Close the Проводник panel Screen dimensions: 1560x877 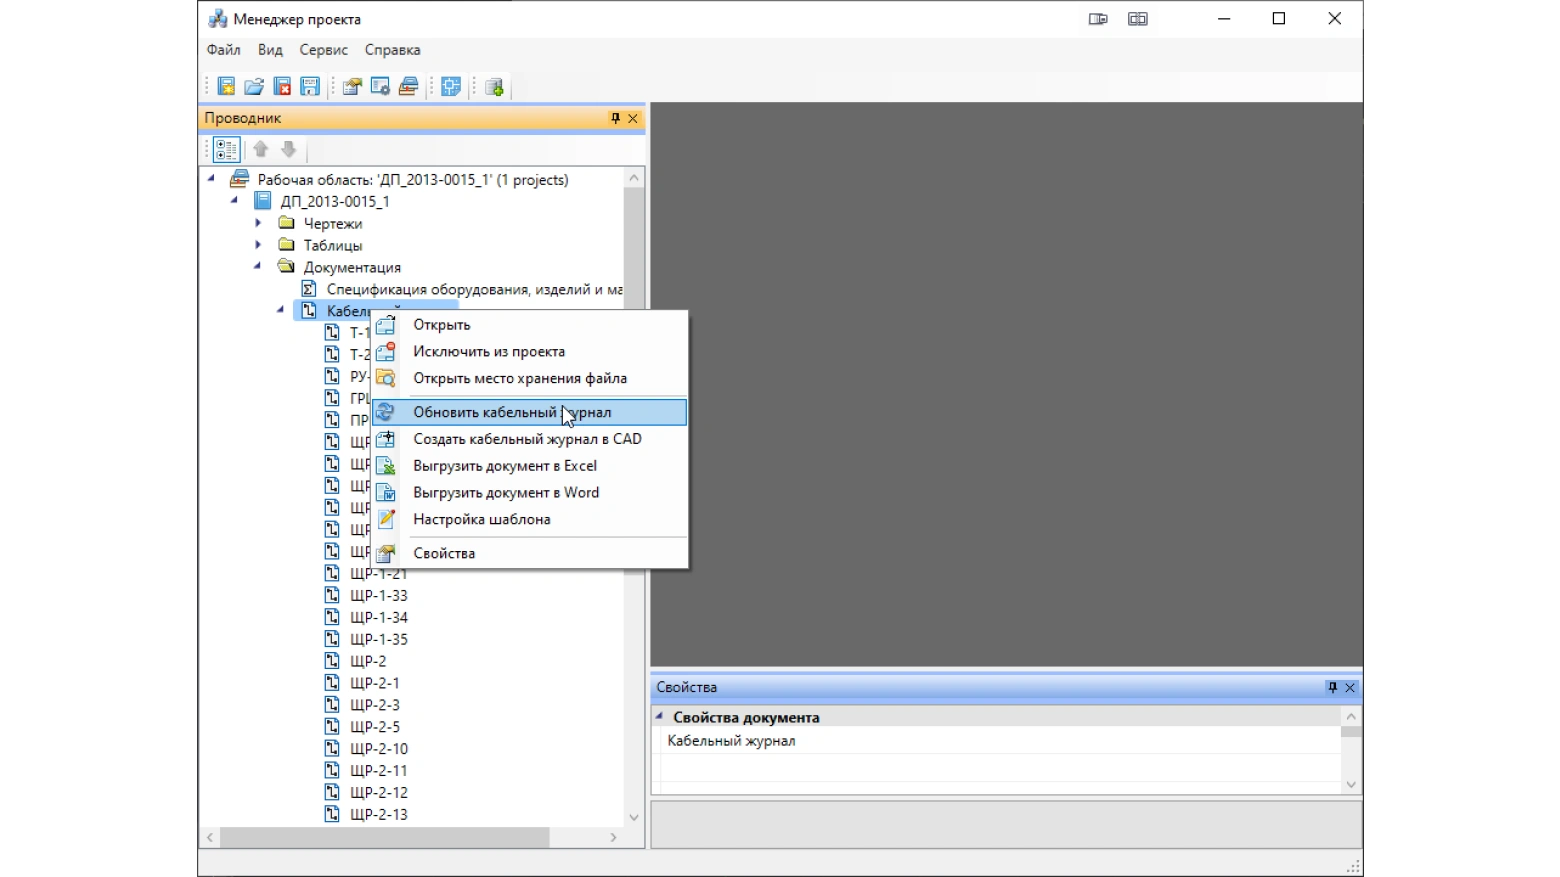pyautogui.click(x=633, y=118)
